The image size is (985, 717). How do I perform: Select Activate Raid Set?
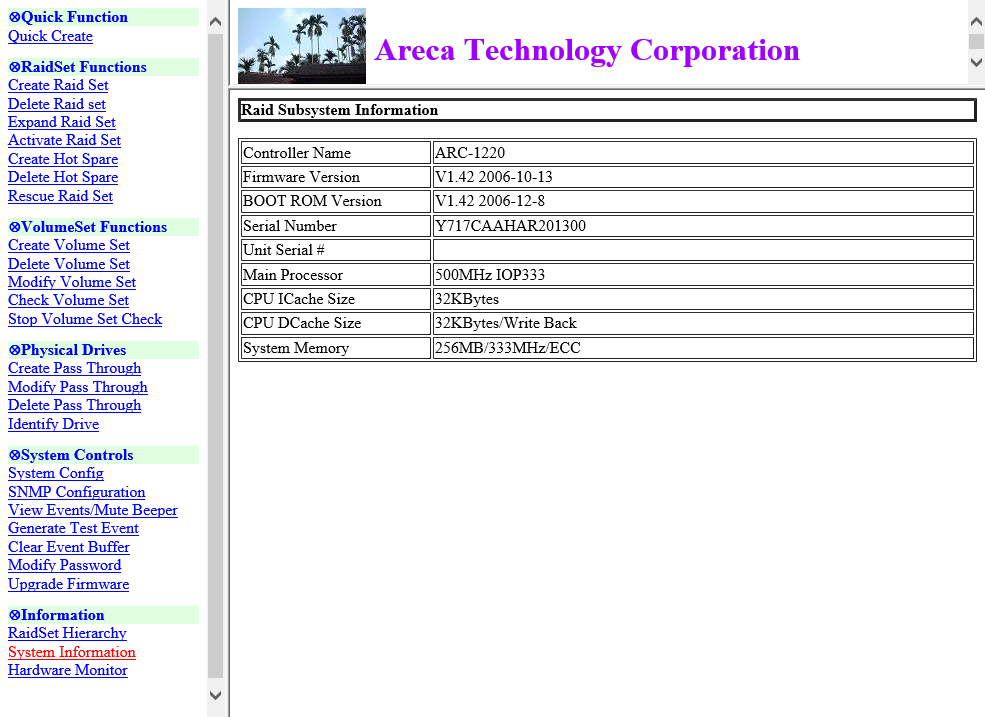pyautogui.click(x=64, y=140)
